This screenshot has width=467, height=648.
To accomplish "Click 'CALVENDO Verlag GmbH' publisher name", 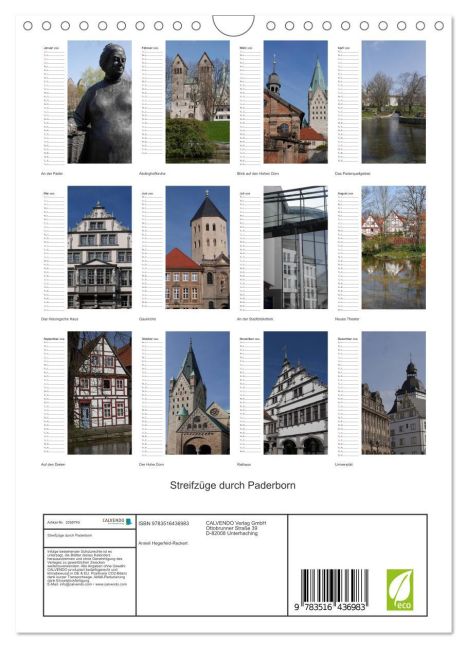I will pyautogui.click(x=236, y=523).
